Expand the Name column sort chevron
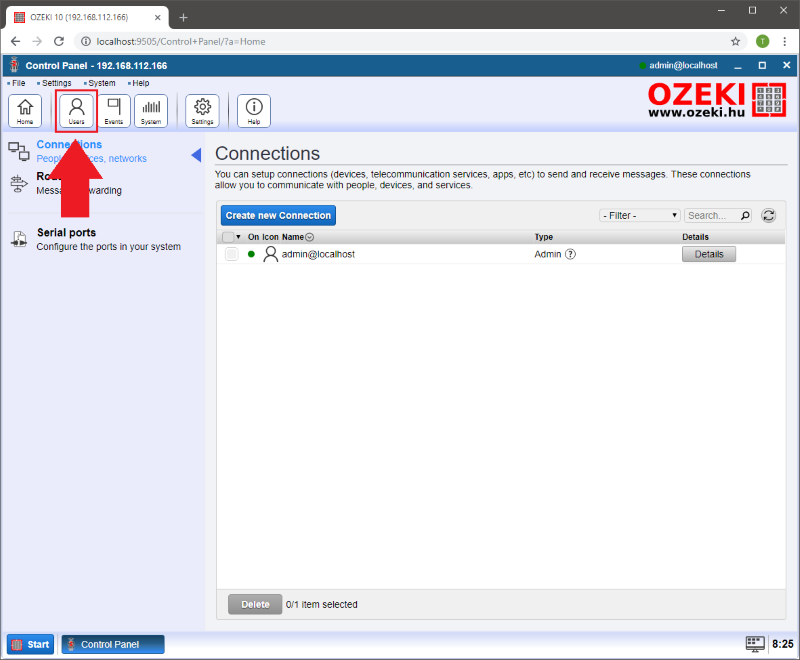Viewport: 800px width, 660px height. [309, 237]
